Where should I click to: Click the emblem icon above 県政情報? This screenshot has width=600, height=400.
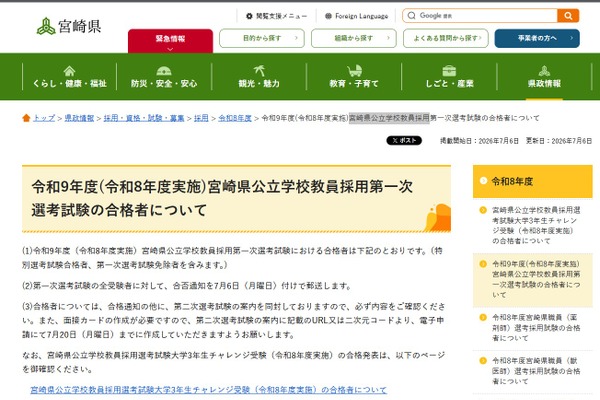pyautogui.click(x=544, y=71)
